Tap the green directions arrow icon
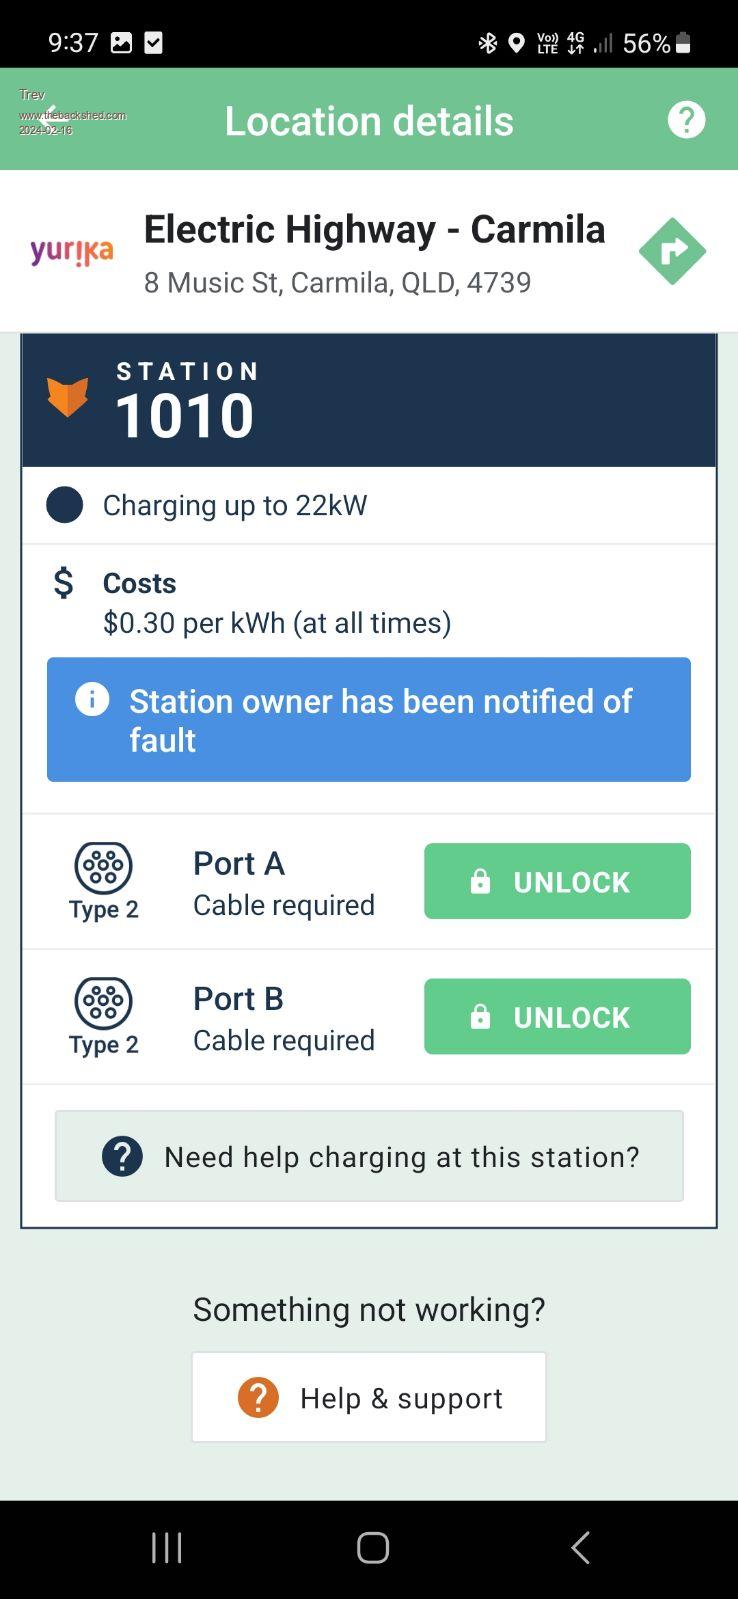 [x=672, y=251]
